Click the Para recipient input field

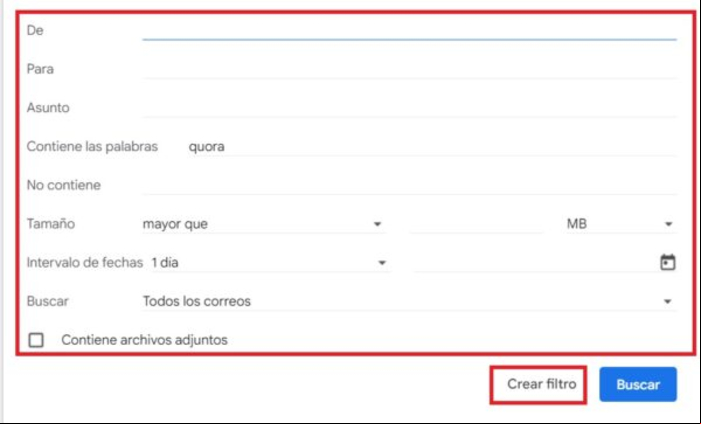click(x=409, y=69)
